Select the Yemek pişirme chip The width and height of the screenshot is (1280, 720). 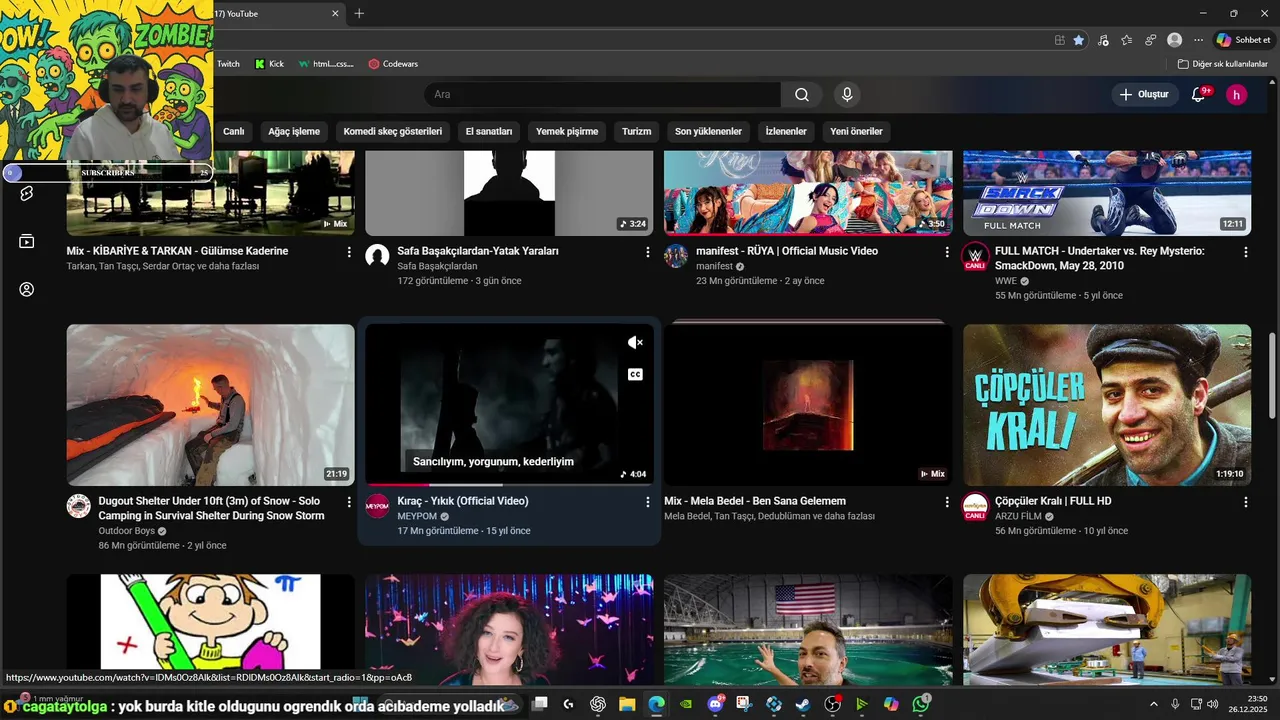pos(567,131)
